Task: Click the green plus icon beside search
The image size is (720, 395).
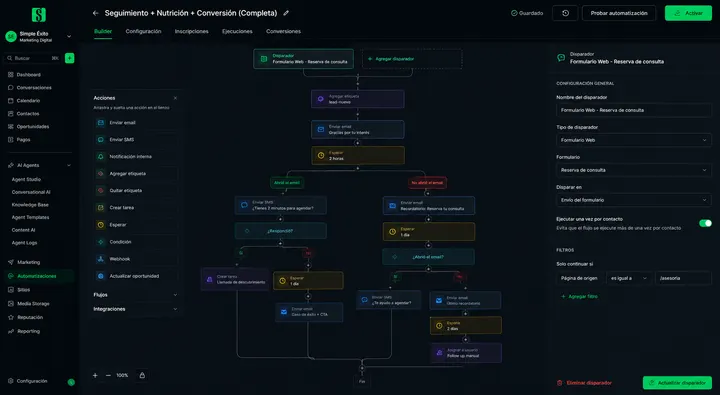Action: [x=69, y=58]
